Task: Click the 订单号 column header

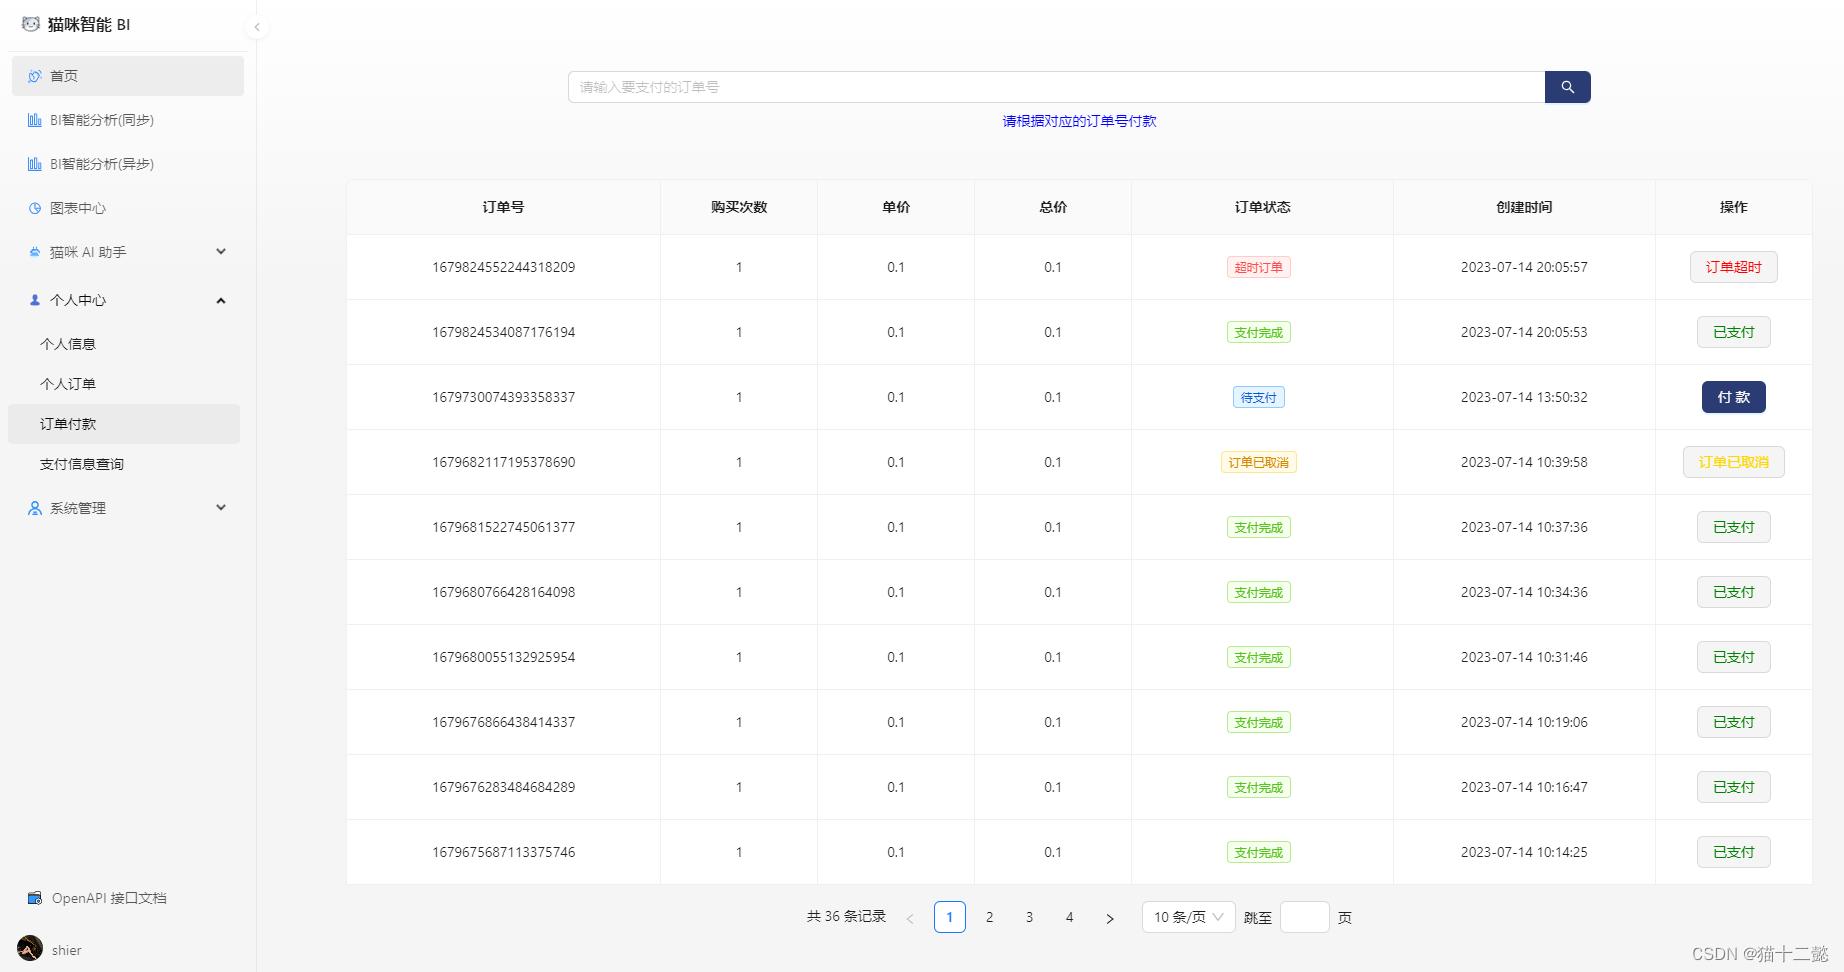Action: pyautogui.click(x=504, y=207)
